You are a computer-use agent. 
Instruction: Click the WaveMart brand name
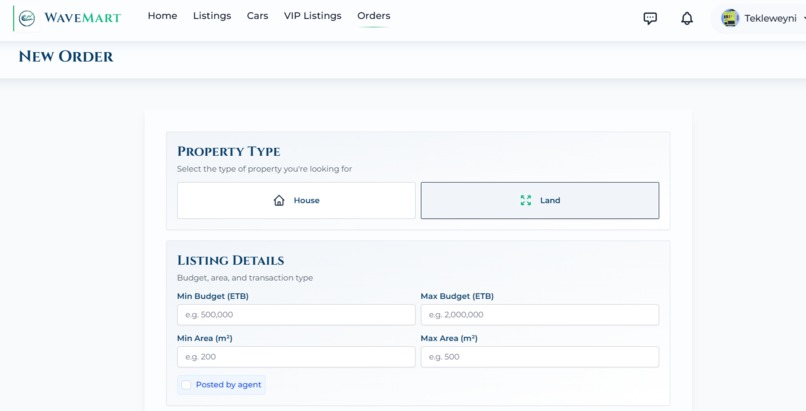(82, 18)
